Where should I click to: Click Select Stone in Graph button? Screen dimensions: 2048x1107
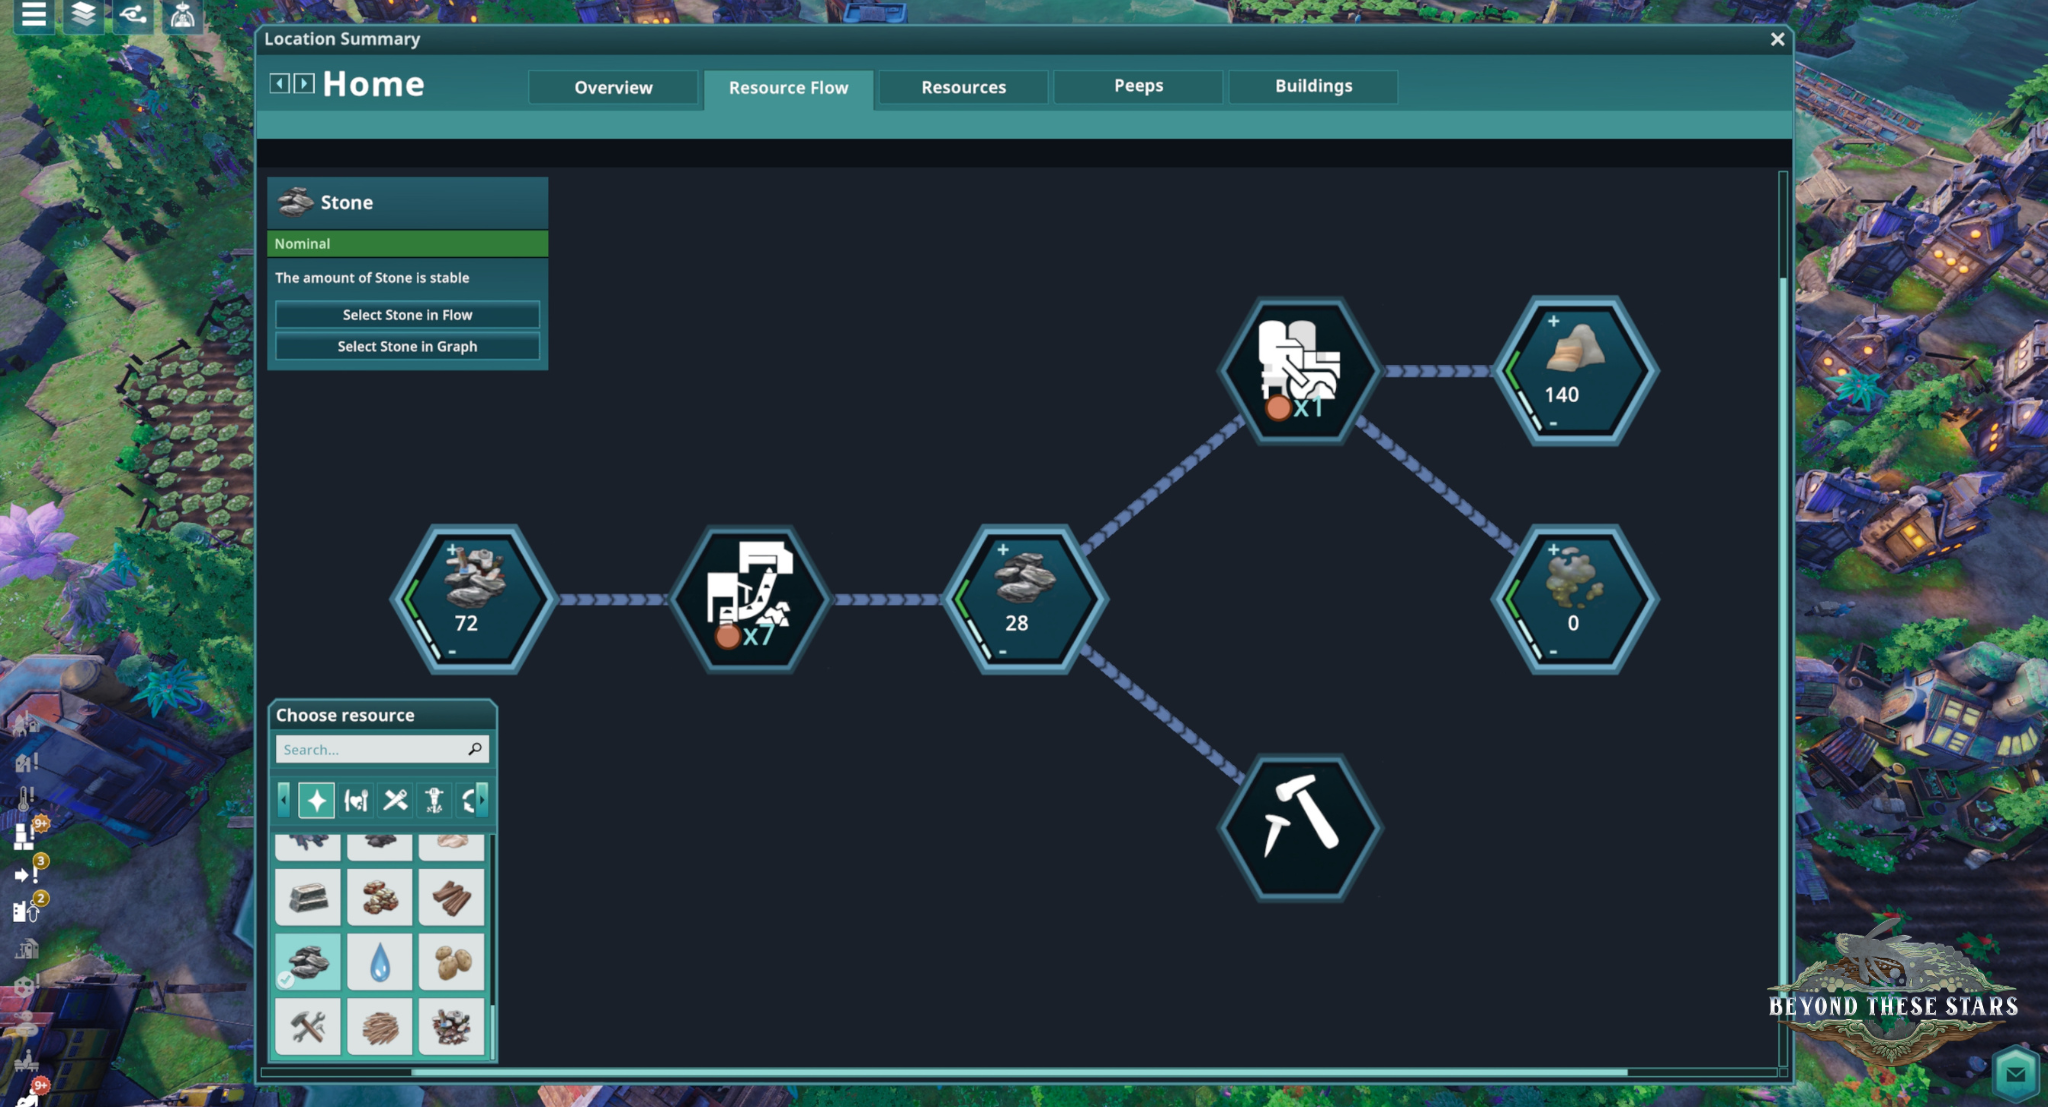click(x=407, y=346)
